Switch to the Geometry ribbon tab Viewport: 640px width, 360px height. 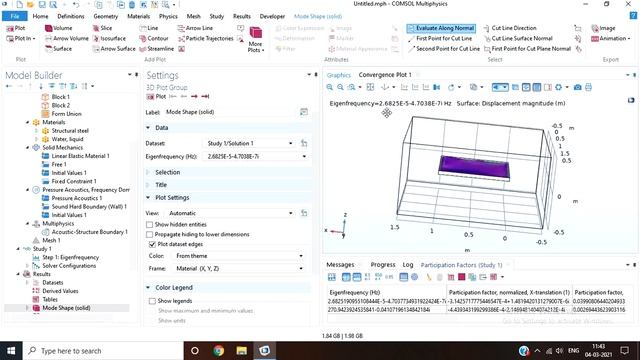pyautogui.click(x=106, y=16)
